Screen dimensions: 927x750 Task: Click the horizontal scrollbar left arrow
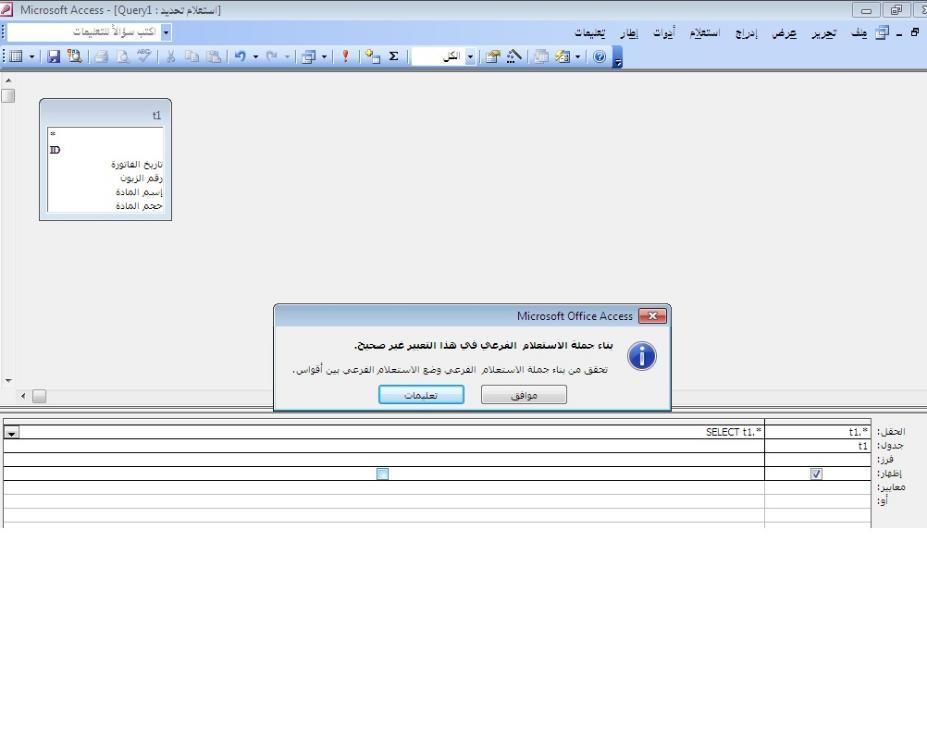point(23,396)
